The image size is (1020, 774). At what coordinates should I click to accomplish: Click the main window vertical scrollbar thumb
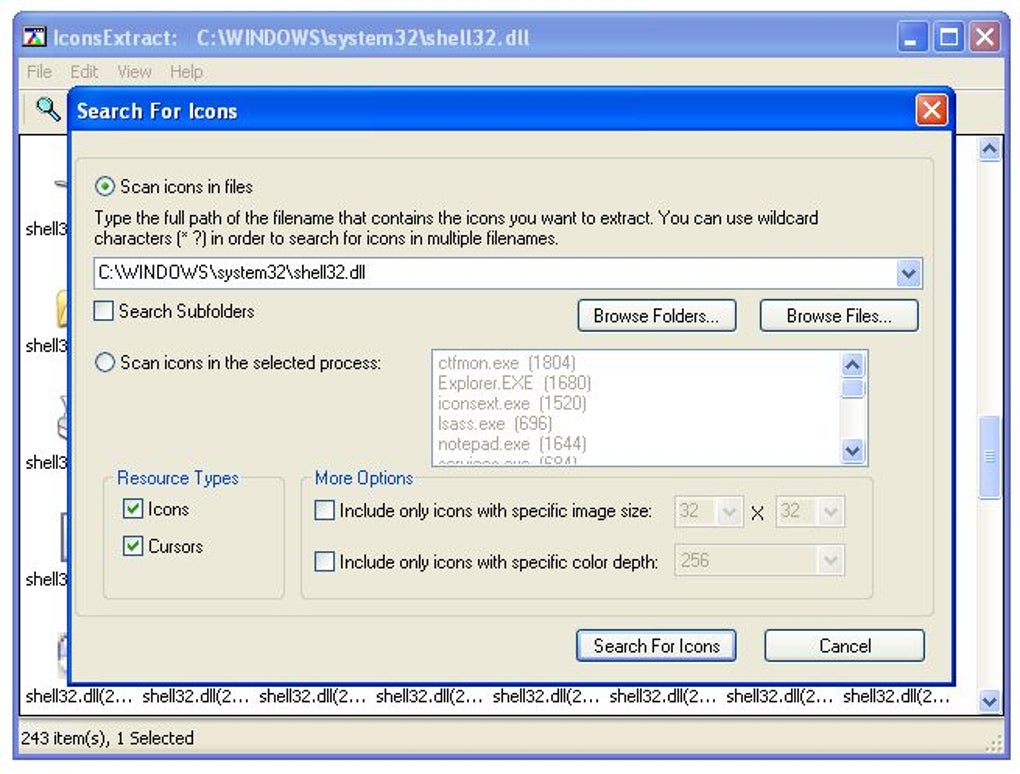coord(989,457)
